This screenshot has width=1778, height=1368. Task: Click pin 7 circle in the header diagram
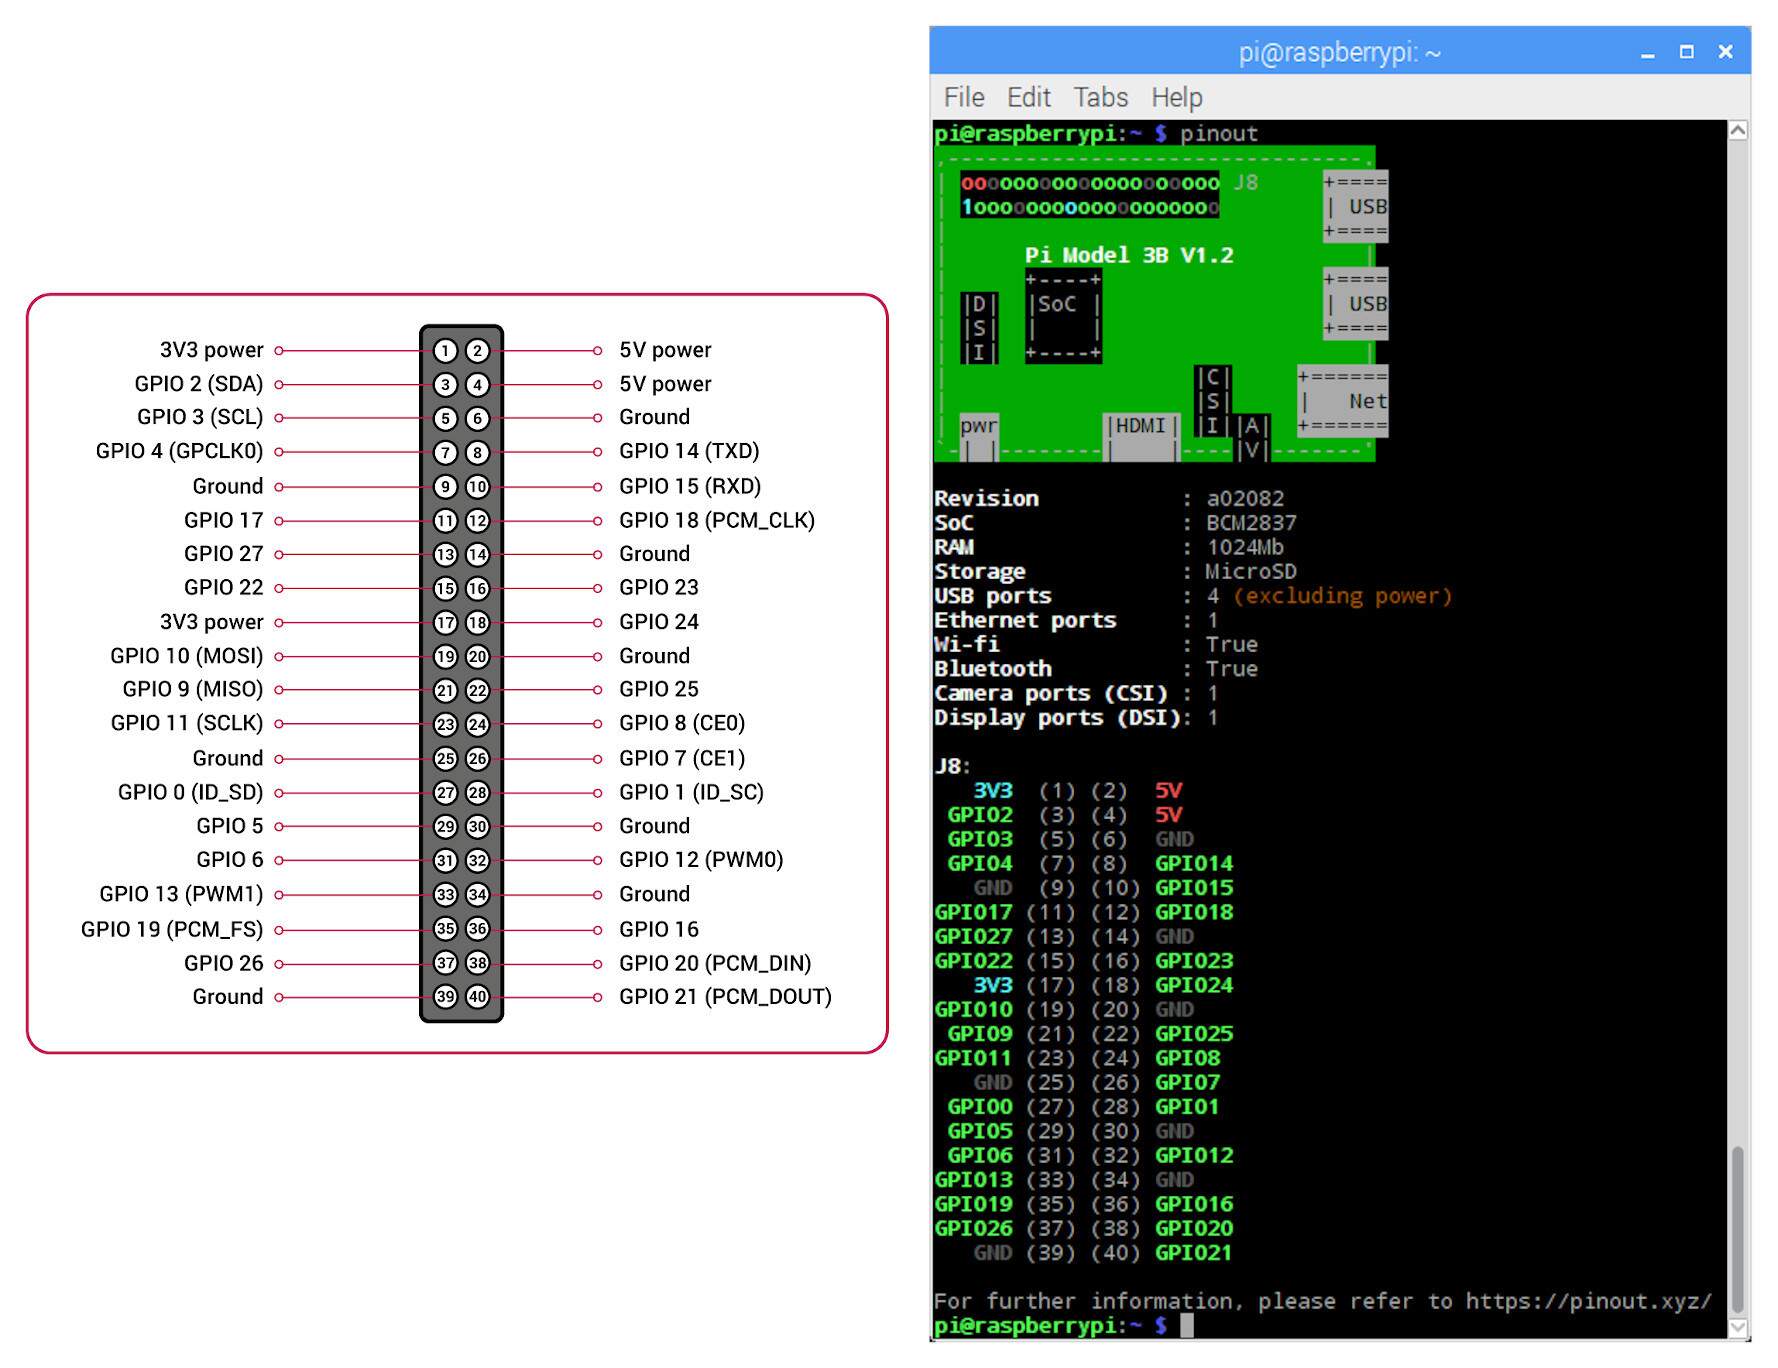(x=445, y=453)
